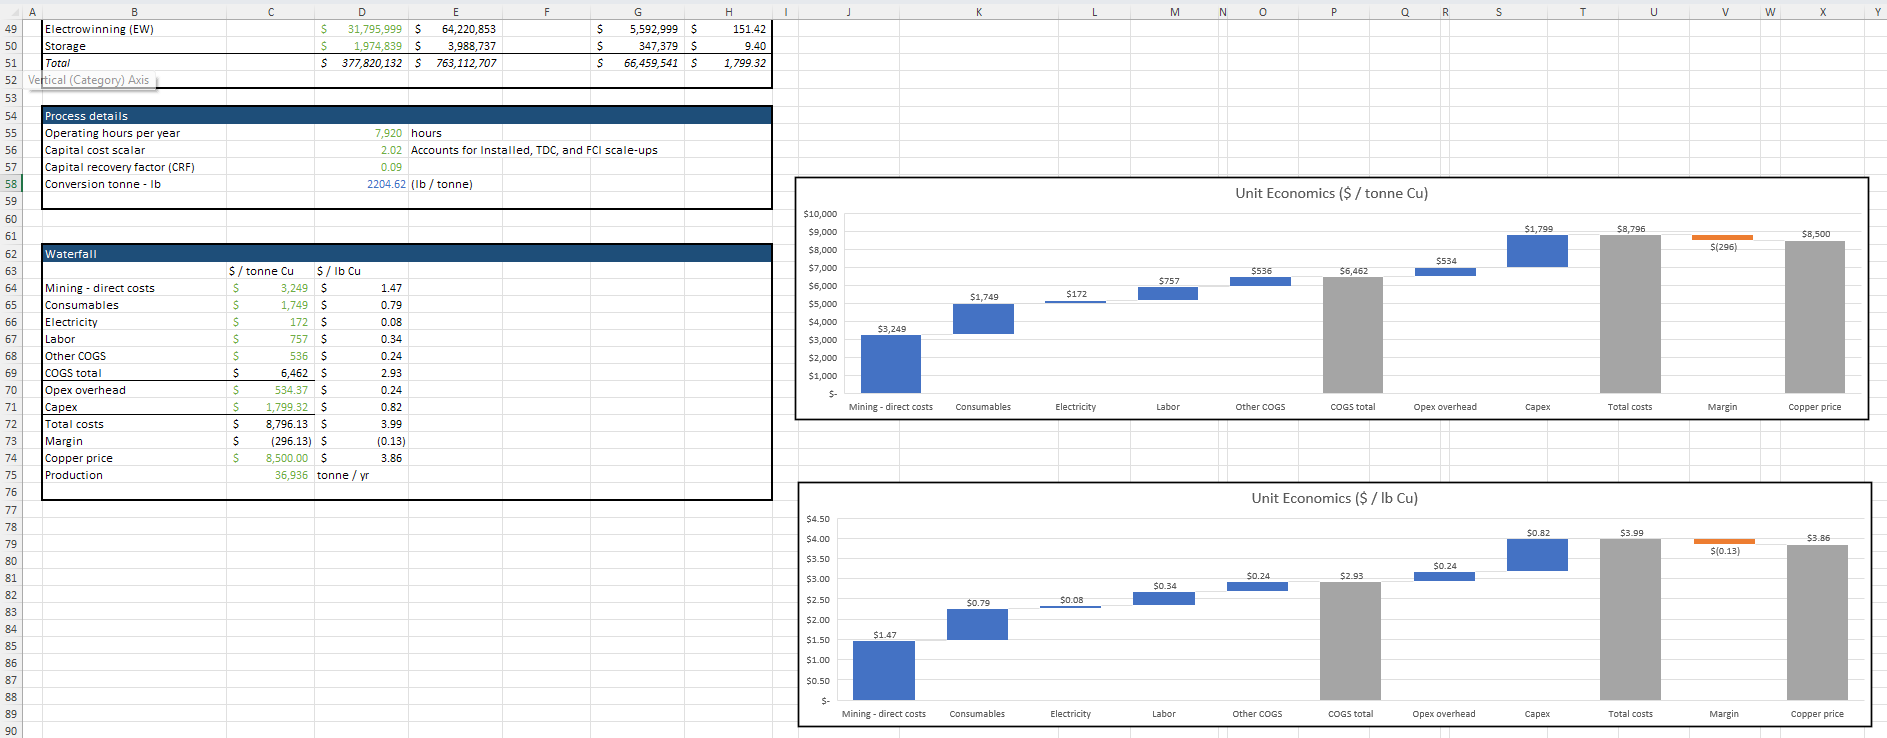Screen dimensions: 1887x738
Task: Select the 'Operating hours per year' cell
Action: pyautogui.click(x=134, y=133)
